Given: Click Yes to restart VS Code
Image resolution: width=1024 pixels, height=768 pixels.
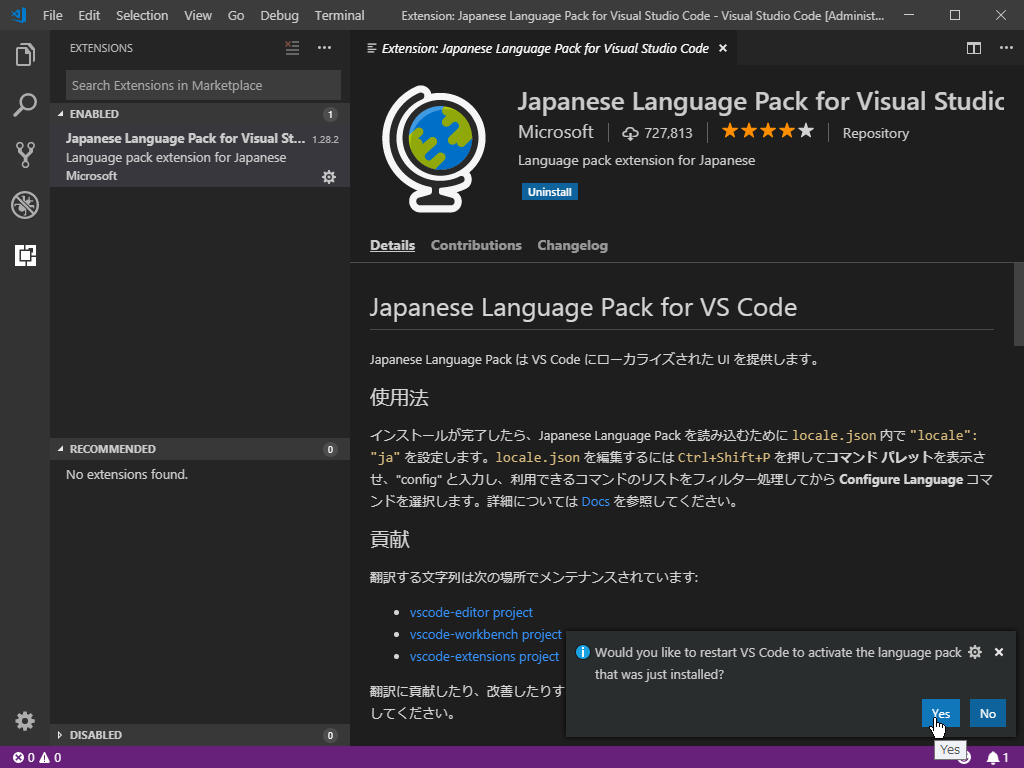Looking at the screenshot, I should coord(939,713).
